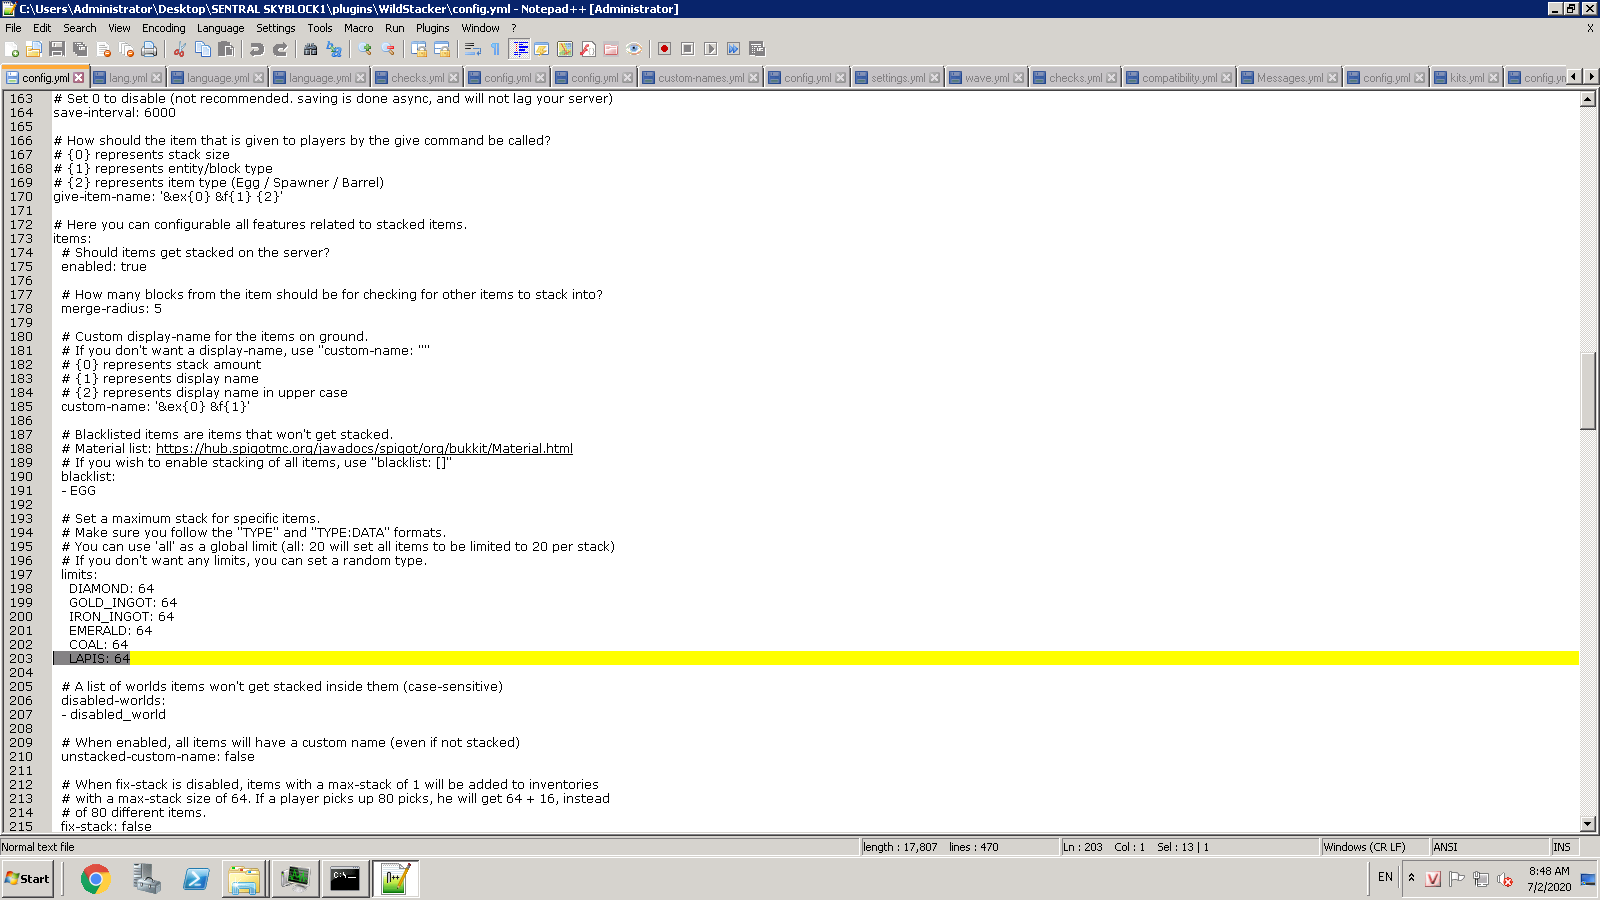Start macro recording with red dot icon
The image size is (1600, 900).
click(664, 49)
